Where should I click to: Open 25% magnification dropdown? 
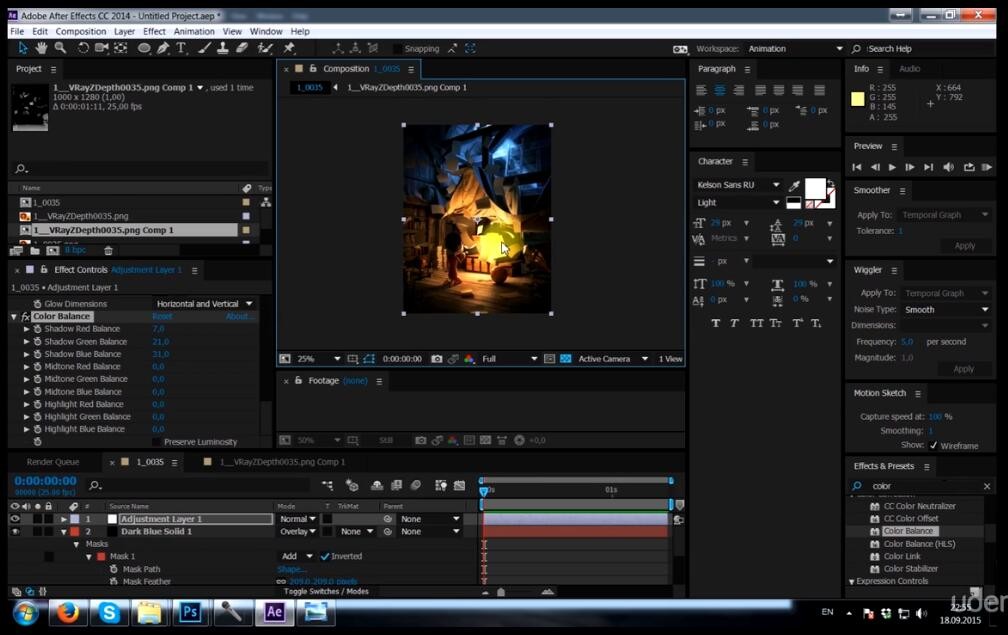pos(318,359)
